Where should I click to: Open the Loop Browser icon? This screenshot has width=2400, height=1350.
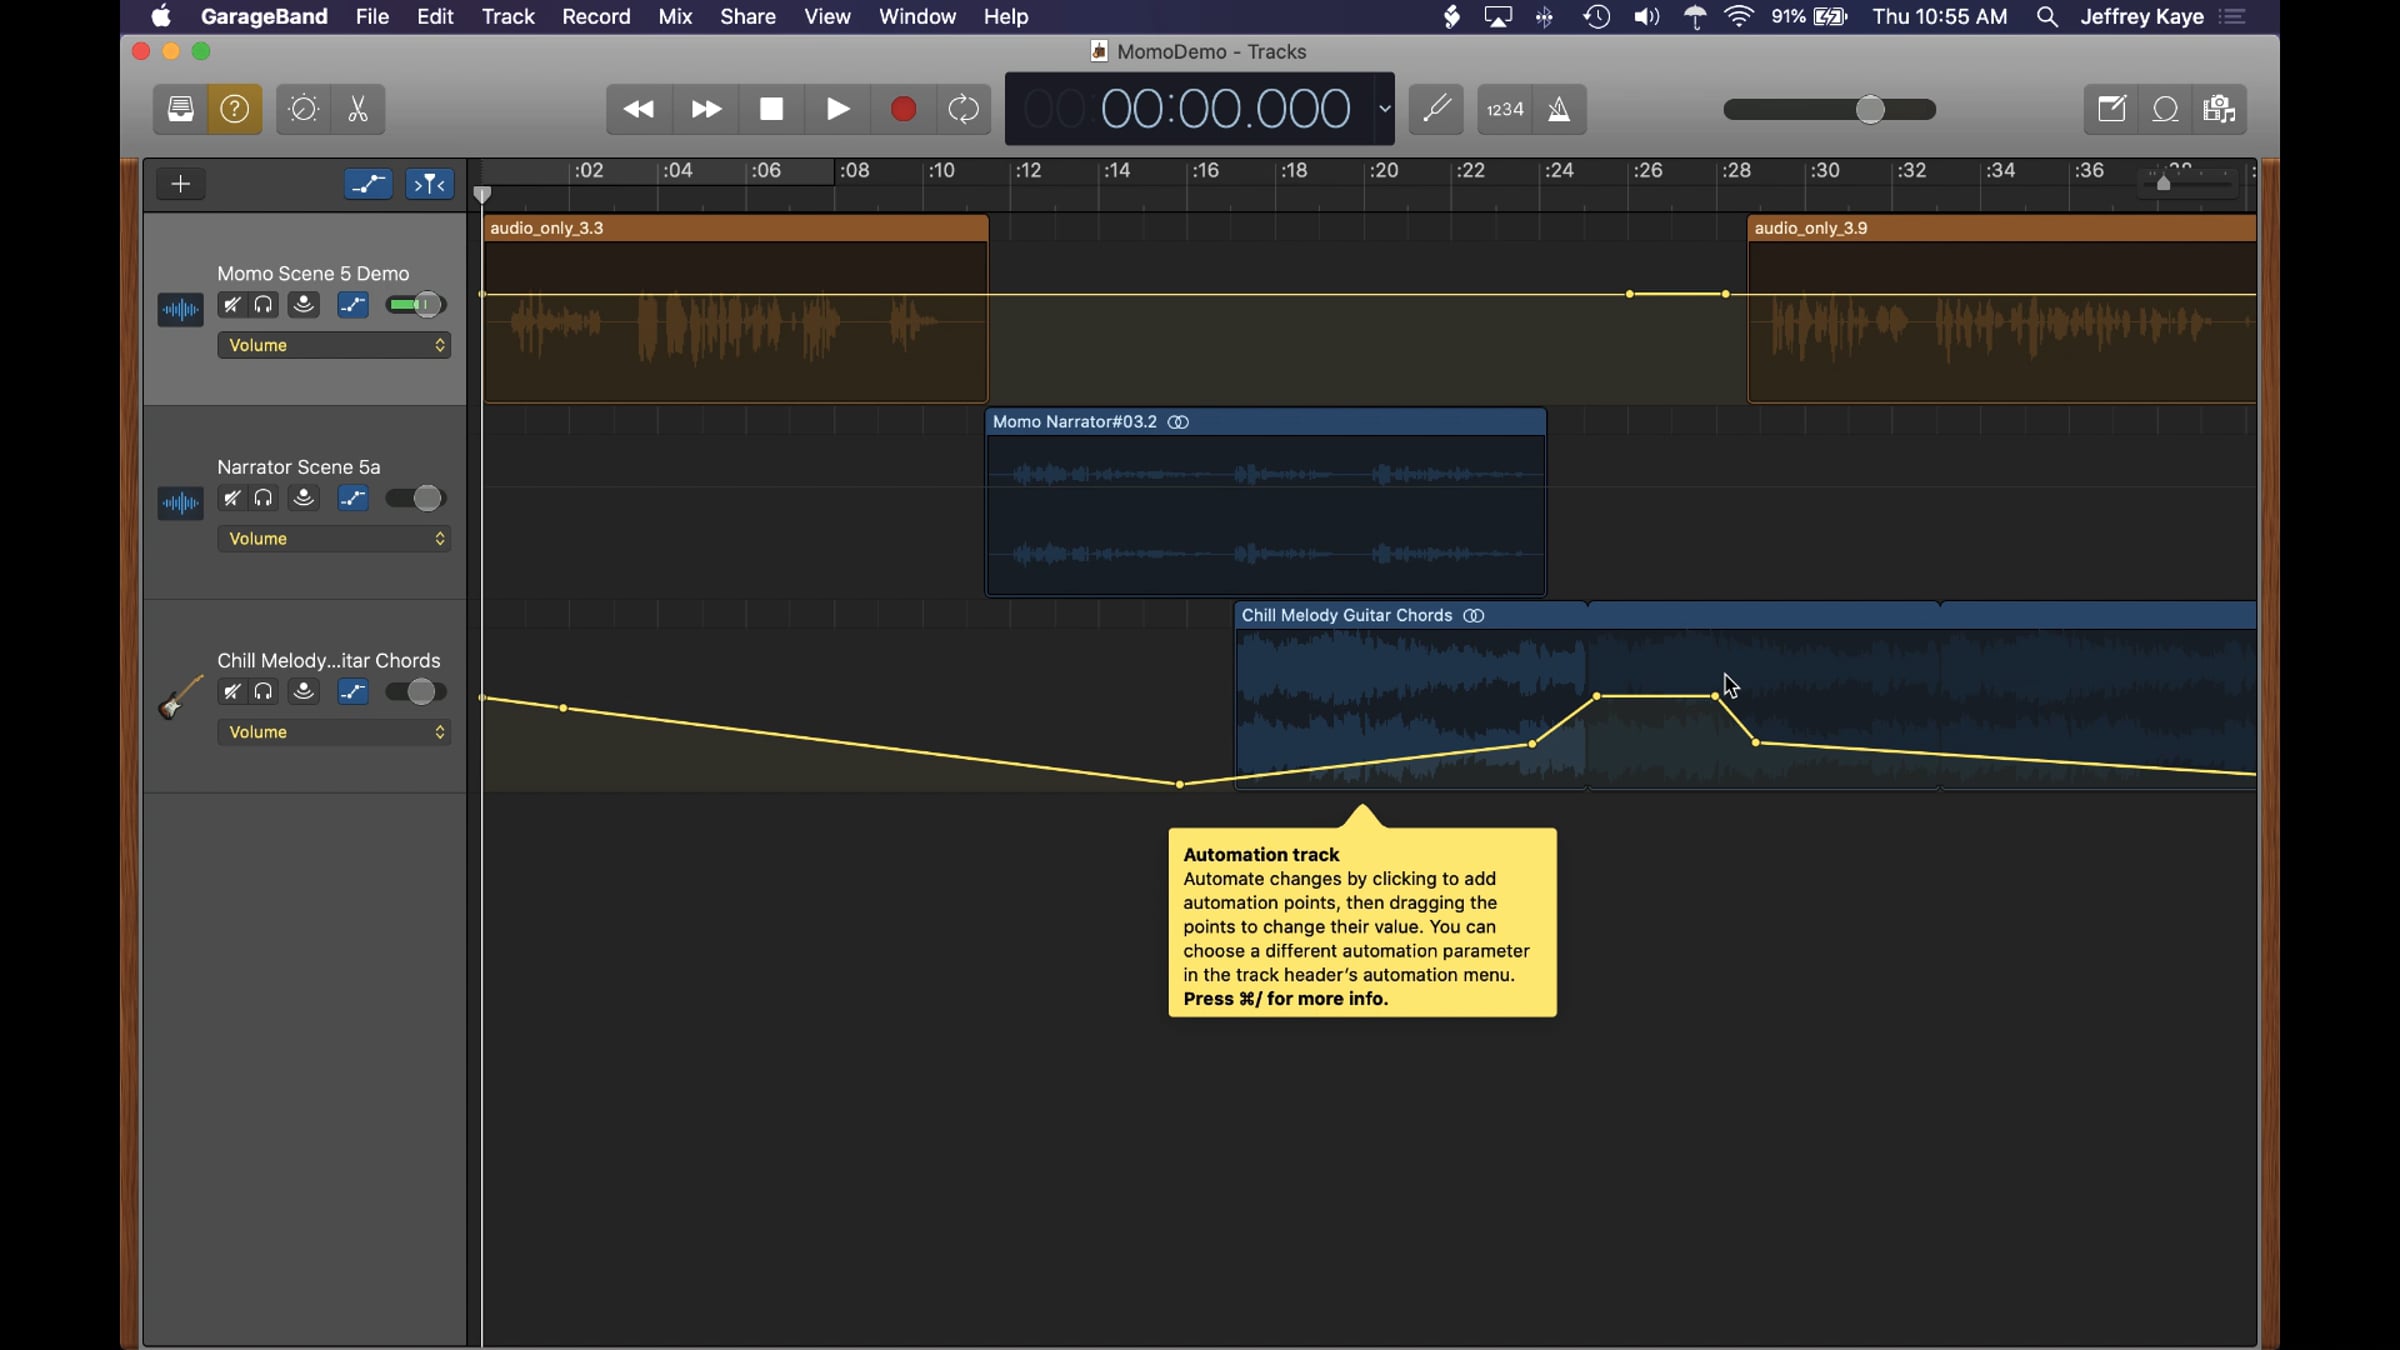[x=2165, y=109]
